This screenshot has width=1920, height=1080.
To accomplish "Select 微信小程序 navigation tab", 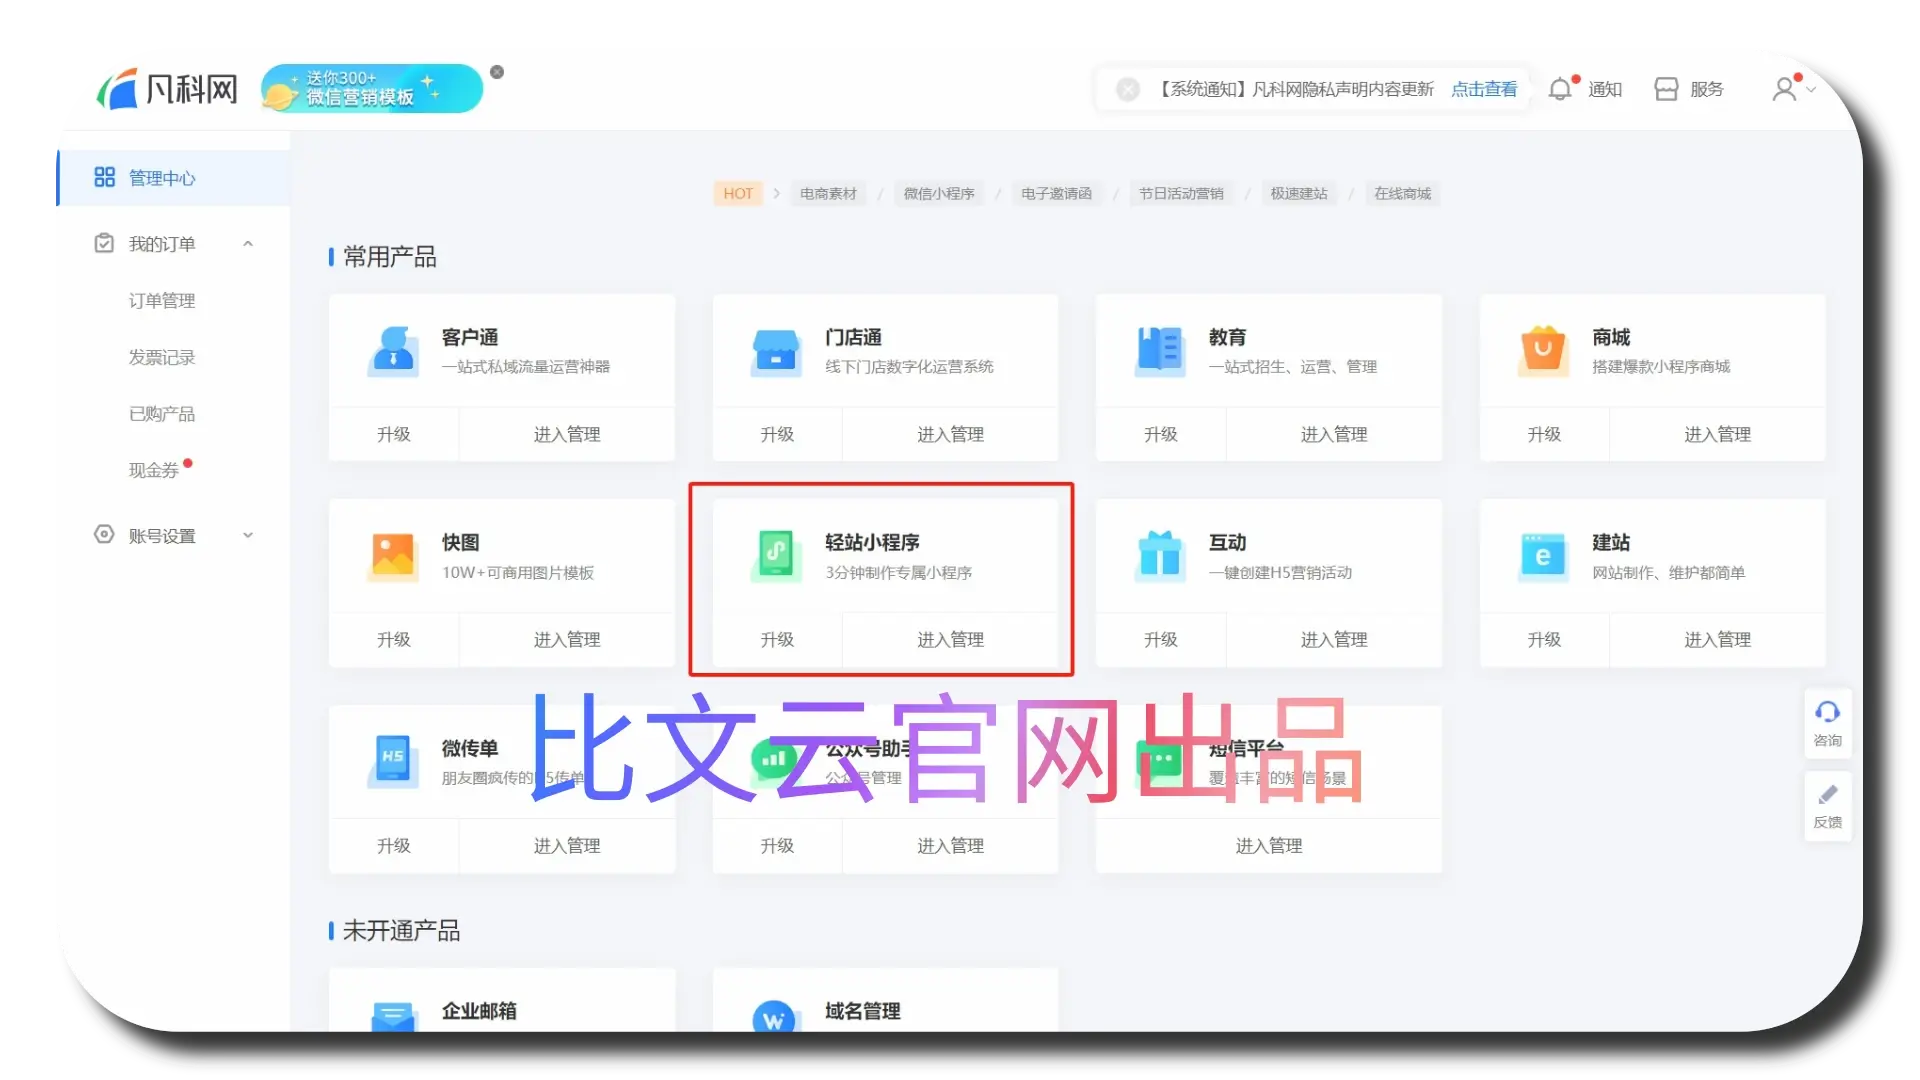I will (x=938, y=194).
